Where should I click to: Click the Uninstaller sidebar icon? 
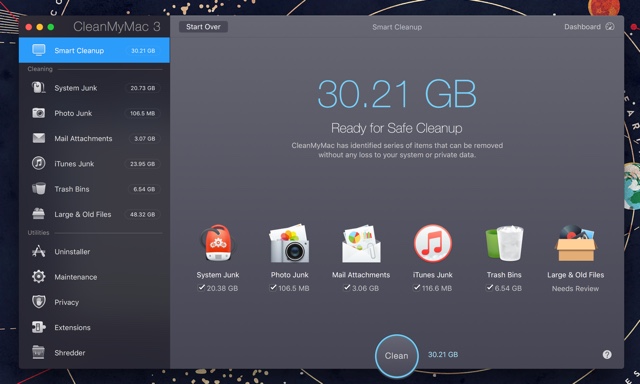39,251
